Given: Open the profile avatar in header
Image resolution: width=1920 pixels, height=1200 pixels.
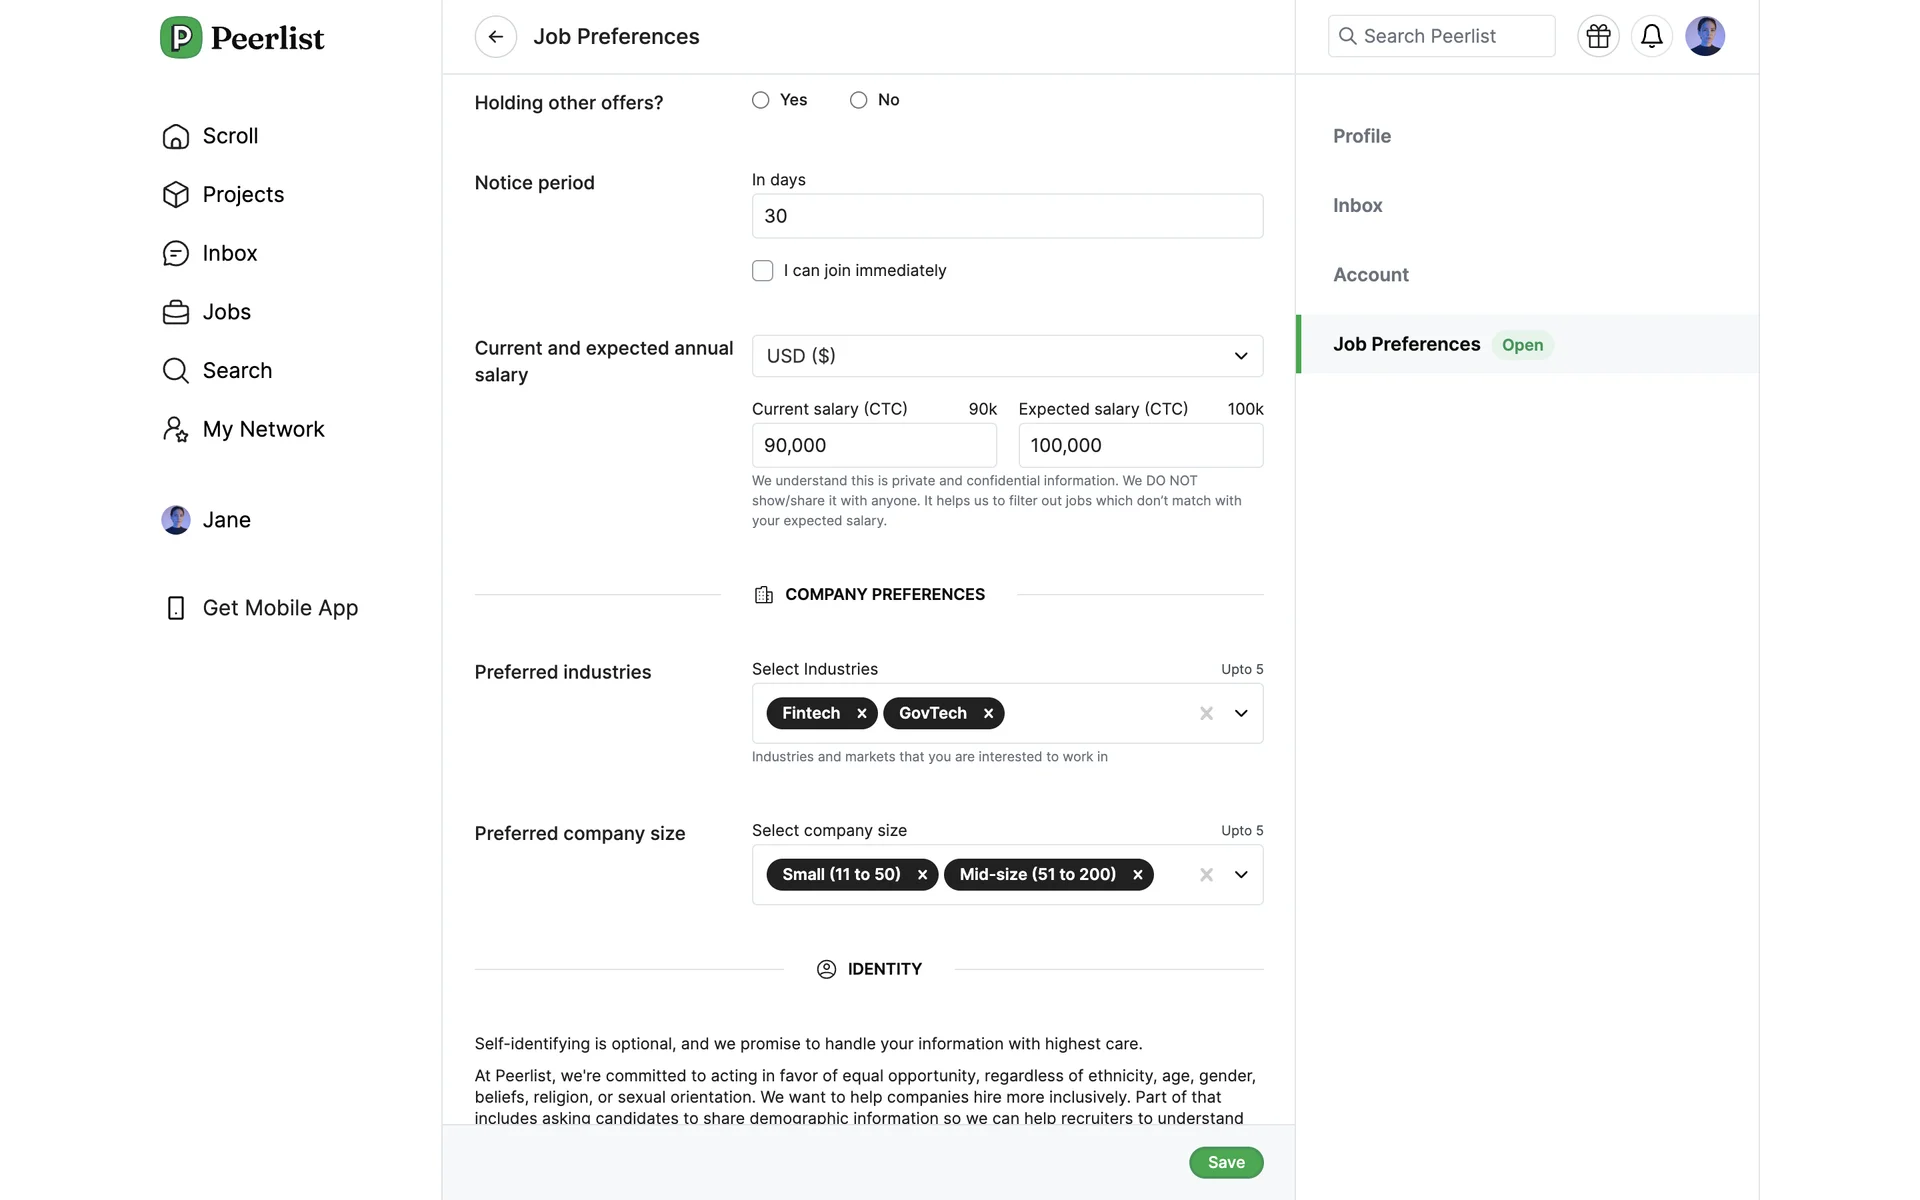Looking at the screenshot, I should coord(1704,37).
